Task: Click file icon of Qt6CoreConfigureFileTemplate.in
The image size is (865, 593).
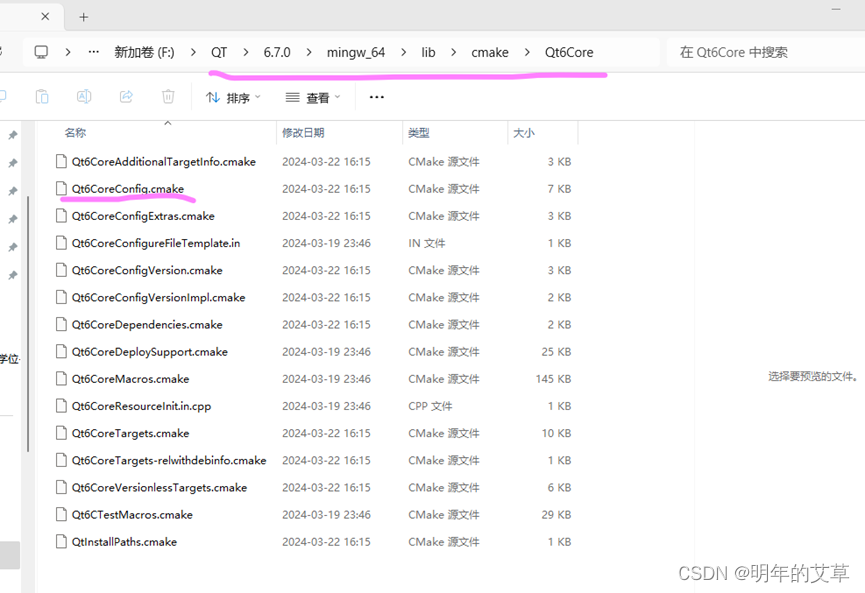Action: 61,243
